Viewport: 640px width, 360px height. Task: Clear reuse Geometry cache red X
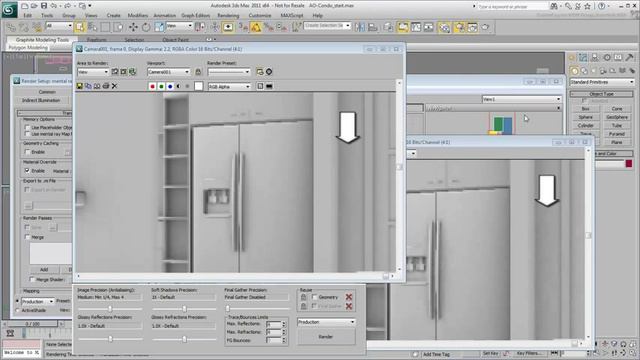[349, 297]
